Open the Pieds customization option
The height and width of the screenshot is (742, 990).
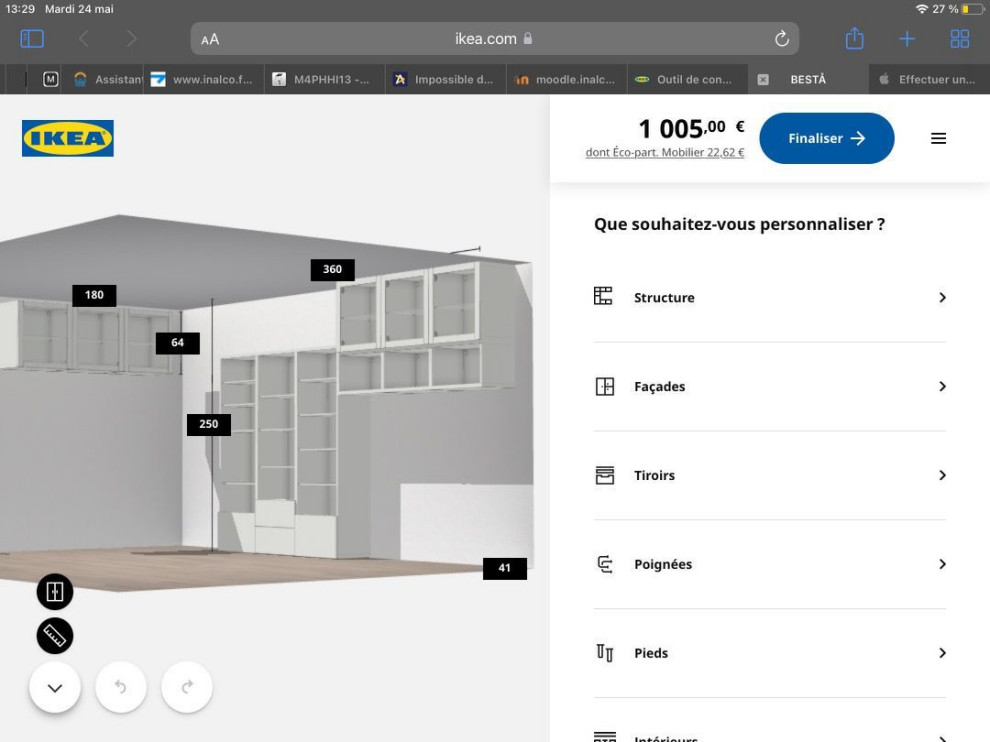pyautogui.click(x=770, y=653)
